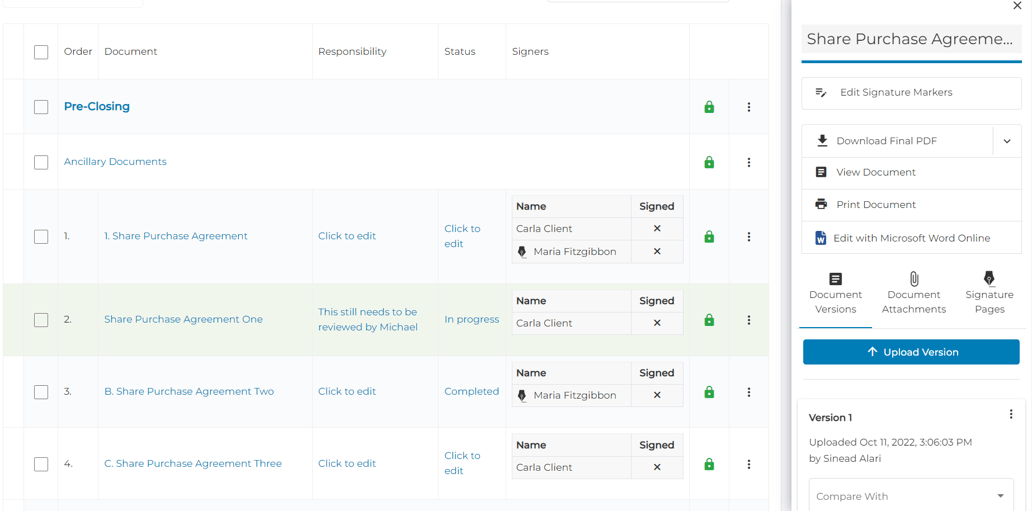Click the green lock icon for Ancillary Documents

pos(709,162)
